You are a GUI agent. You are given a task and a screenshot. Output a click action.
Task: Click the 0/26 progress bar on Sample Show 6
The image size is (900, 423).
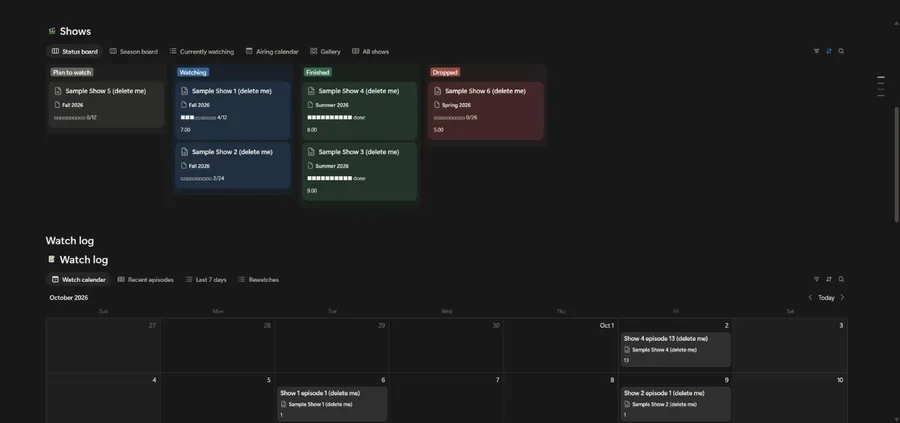[456, 118]
